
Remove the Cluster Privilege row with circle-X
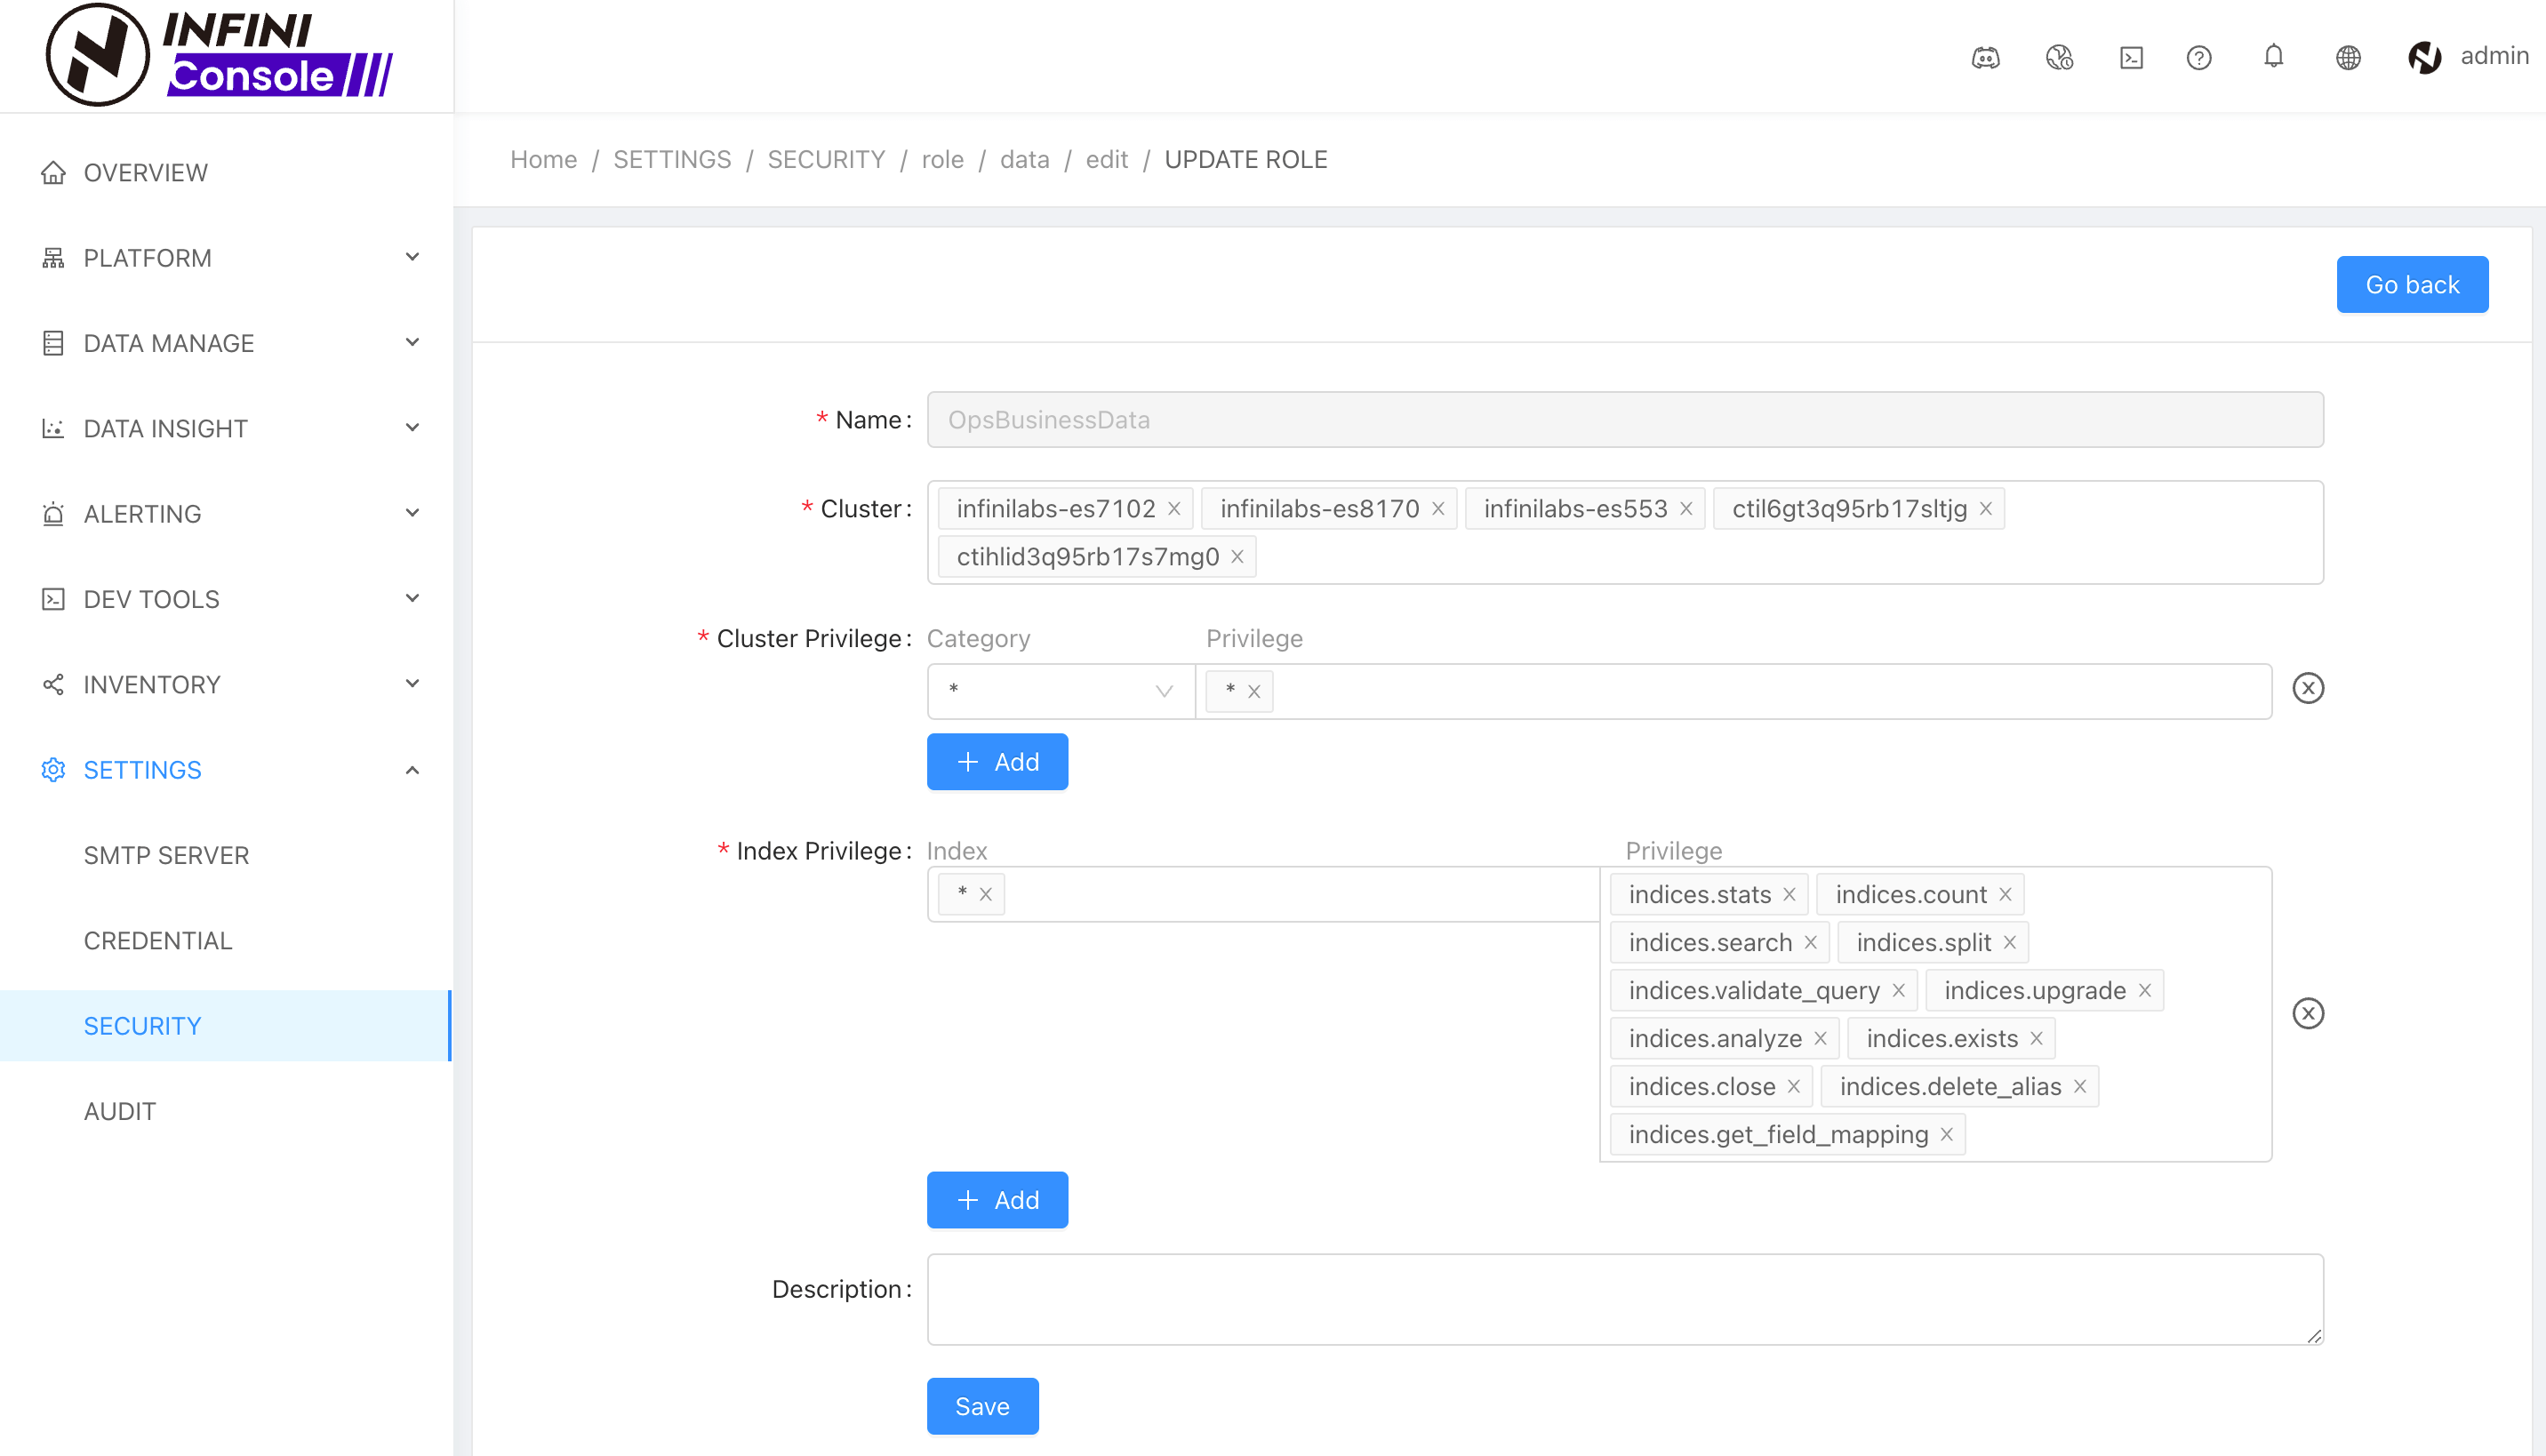point(2307,688)
